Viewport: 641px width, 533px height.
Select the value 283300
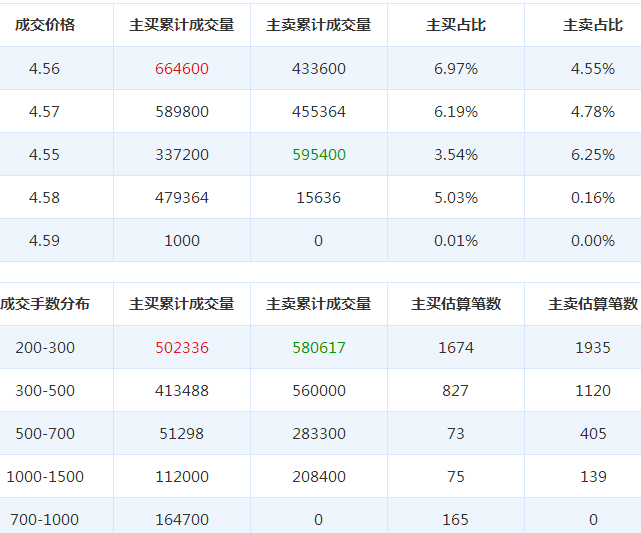click(x=319, y=433)
